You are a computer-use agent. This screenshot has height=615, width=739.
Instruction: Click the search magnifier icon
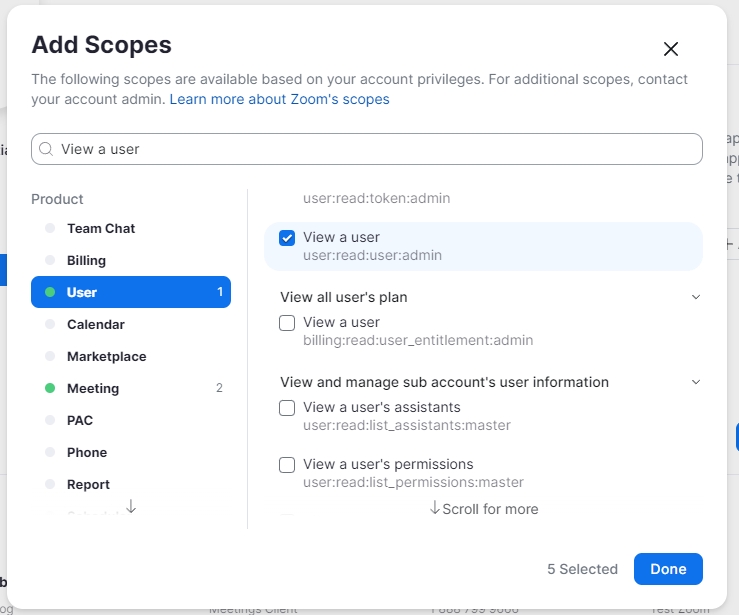(x=46, y=149)
